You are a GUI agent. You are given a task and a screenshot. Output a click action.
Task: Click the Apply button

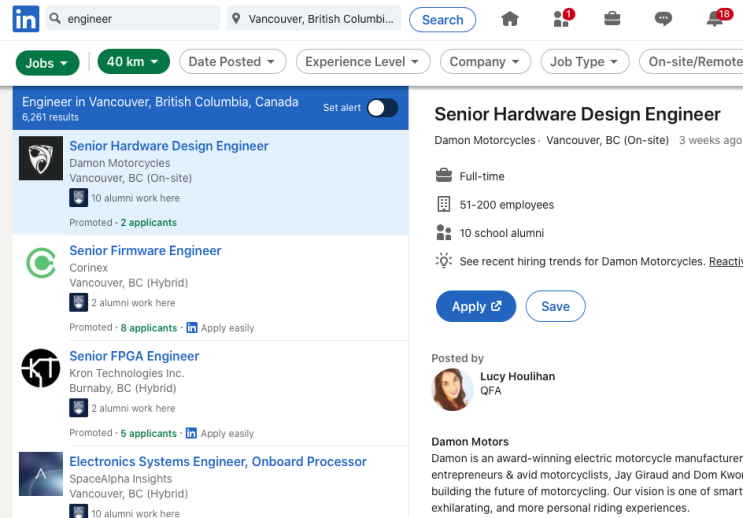(x=476, y=306)
